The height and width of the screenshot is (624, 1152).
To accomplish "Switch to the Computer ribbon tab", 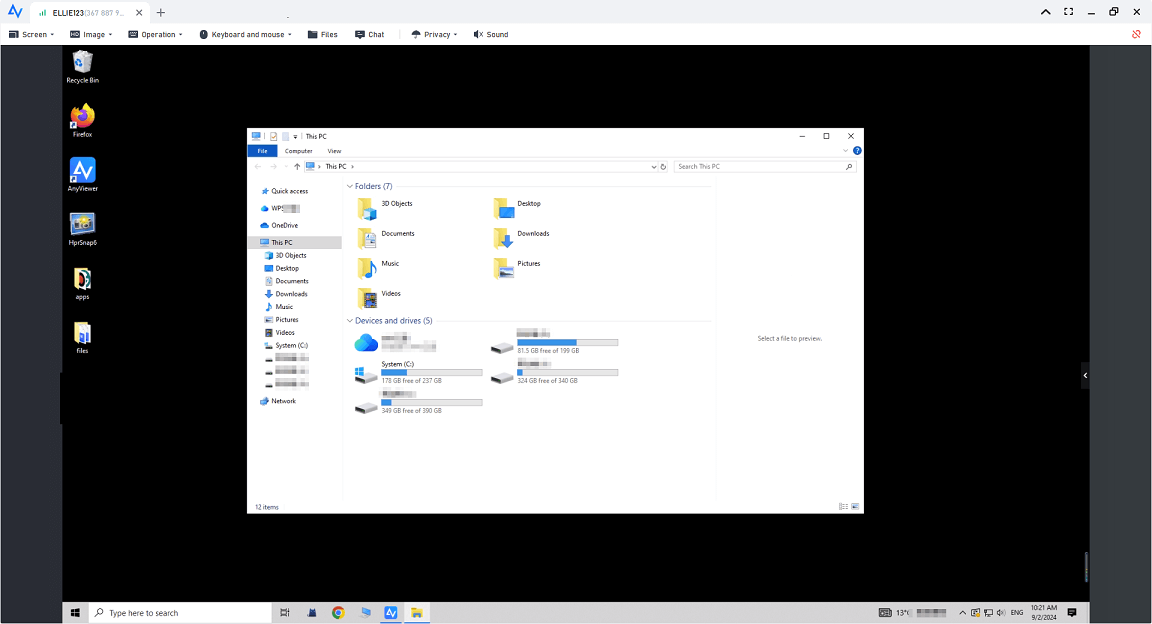I will click(298, 151).
